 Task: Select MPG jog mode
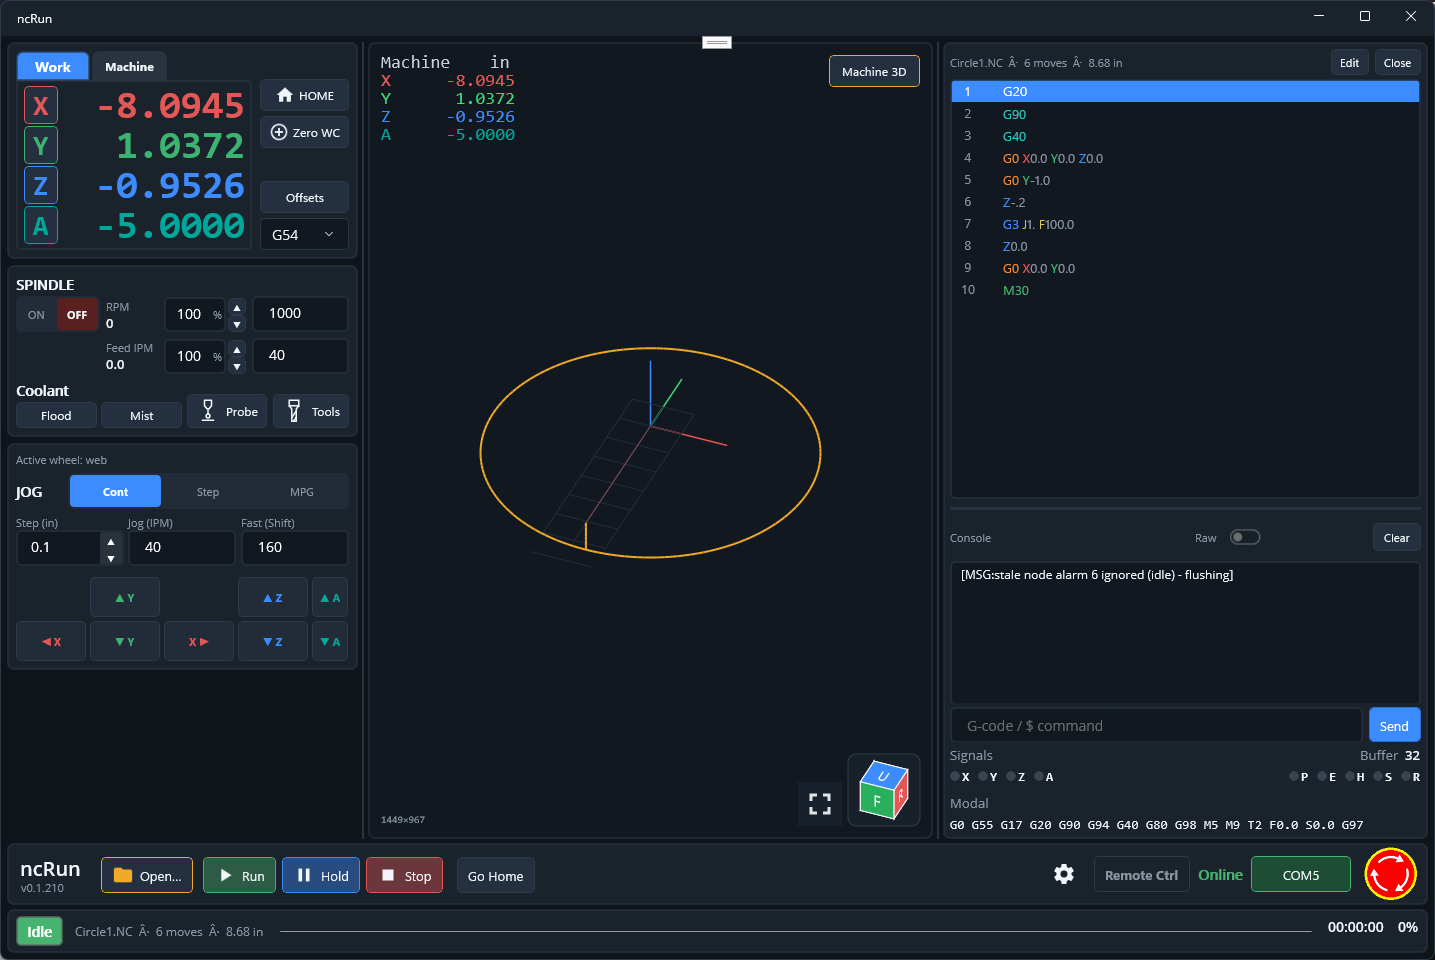tap(302, 491)
